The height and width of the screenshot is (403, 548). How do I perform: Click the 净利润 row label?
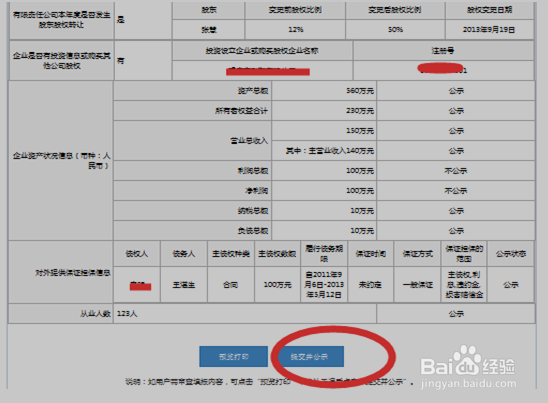pos(257,190)
